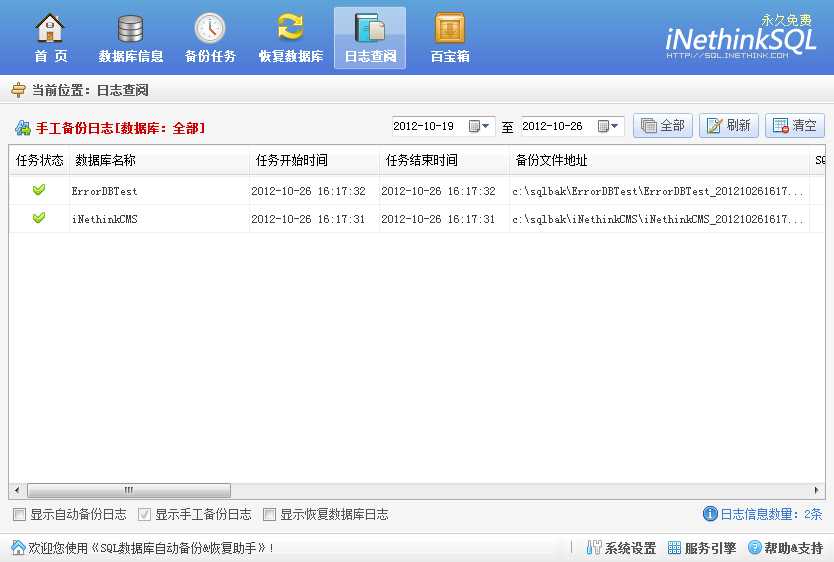
Task: Click start time 2012-10-26 16:17:31
Action: pos(308,219)
